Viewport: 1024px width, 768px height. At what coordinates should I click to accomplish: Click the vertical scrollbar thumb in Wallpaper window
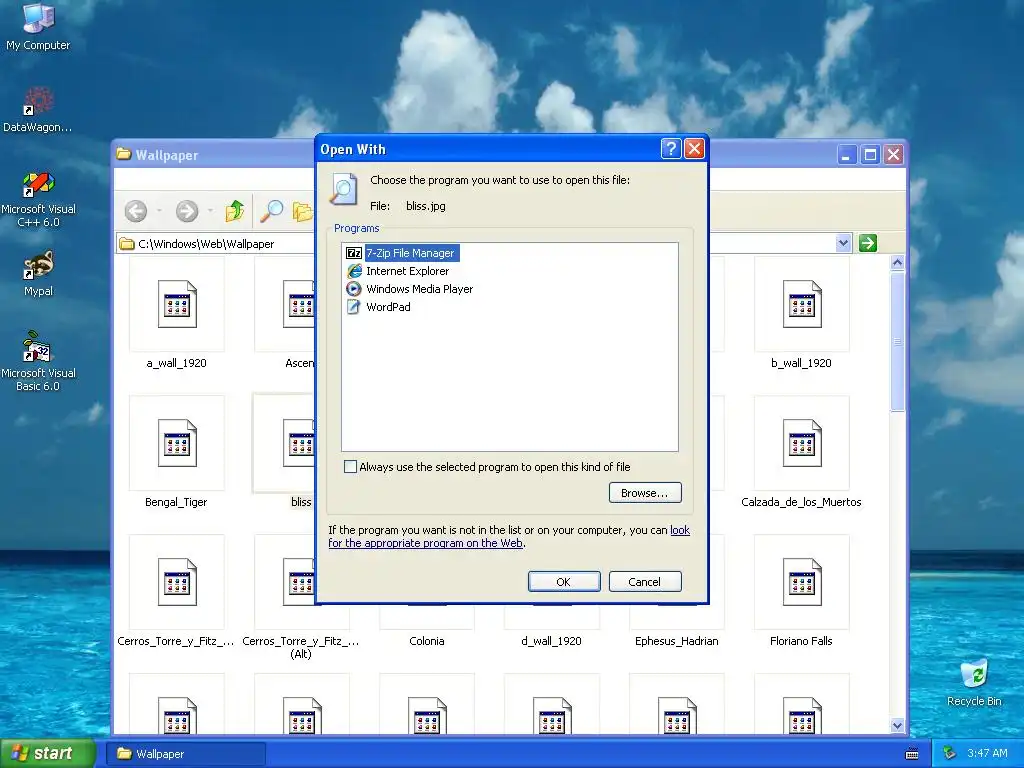(x=897, y=342)
